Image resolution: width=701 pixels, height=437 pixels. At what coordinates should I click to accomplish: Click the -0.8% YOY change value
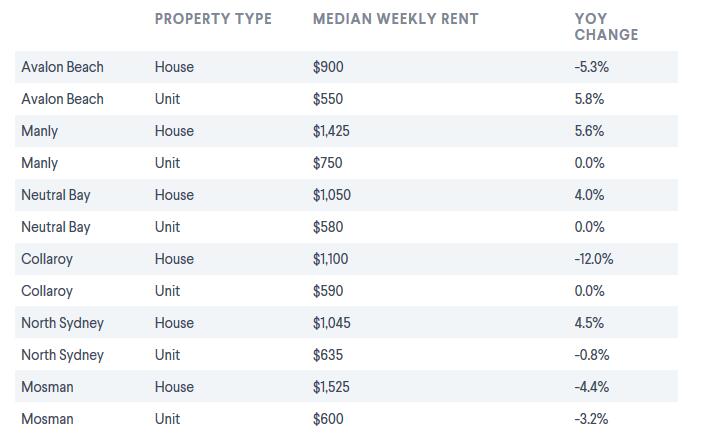(x=592, y=355)
